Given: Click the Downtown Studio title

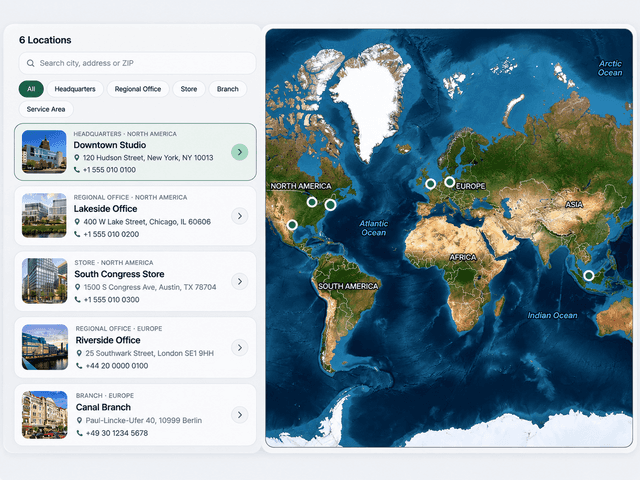Looking at the screenshot, I should [110, 145].
